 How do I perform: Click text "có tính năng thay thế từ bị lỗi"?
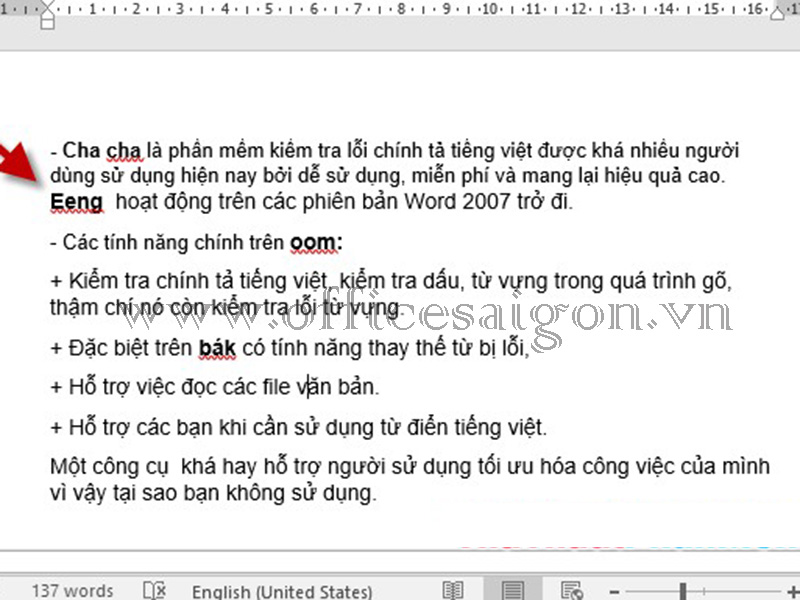[384, 348]
